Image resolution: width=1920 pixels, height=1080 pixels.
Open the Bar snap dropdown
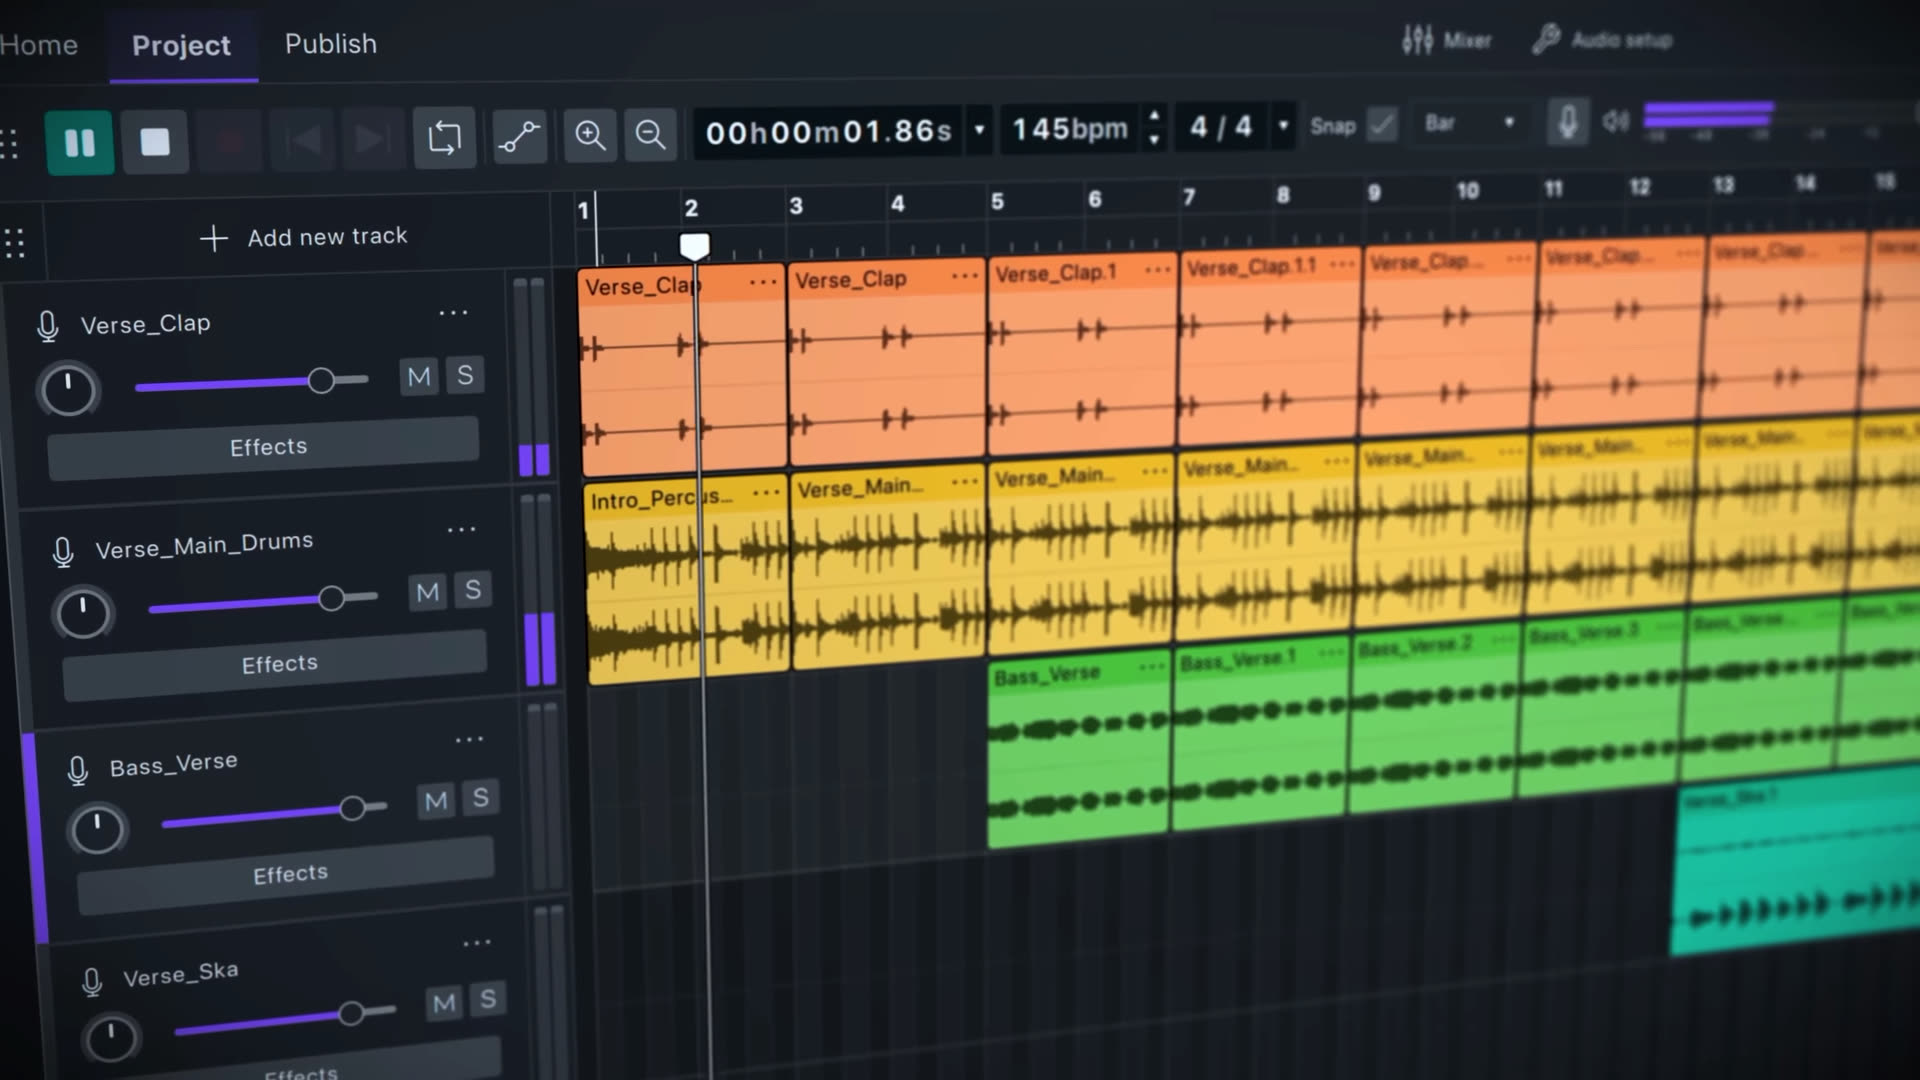coord(1468,122)
